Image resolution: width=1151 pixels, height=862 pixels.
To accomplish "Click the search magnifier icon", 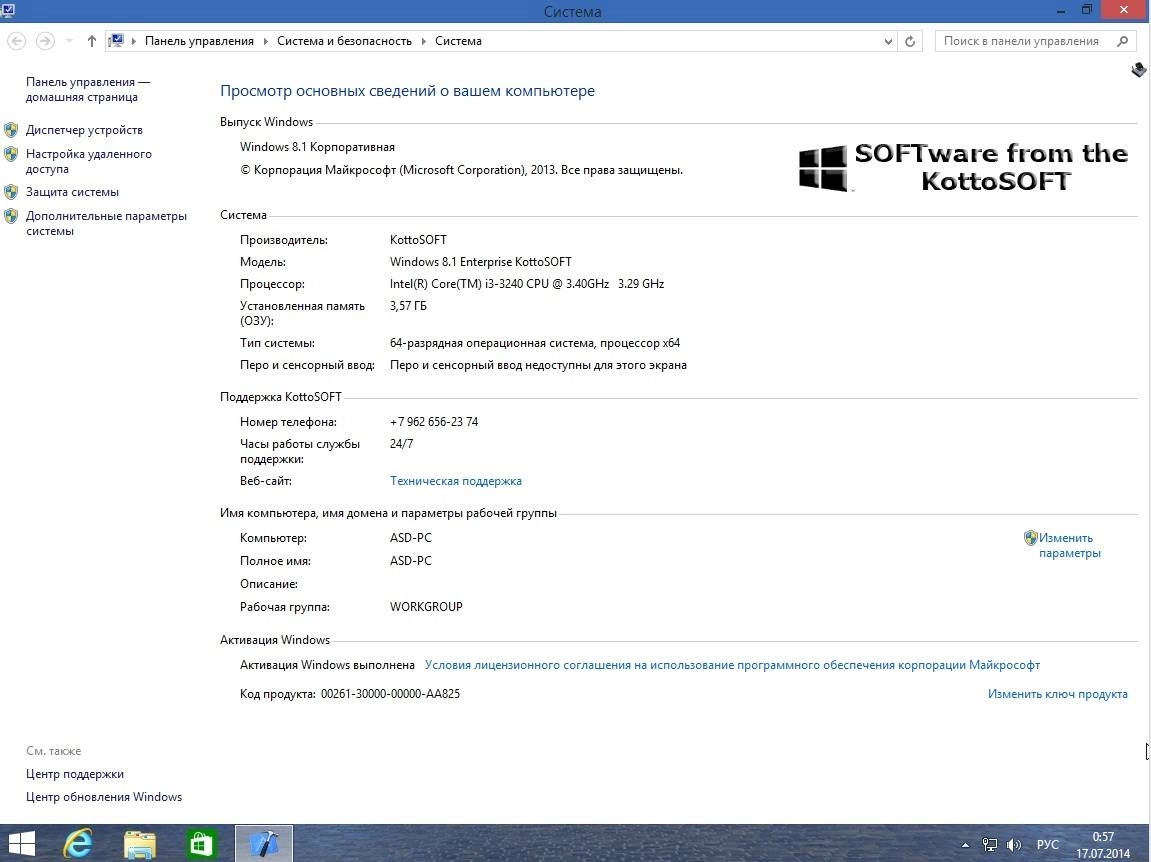I will tap(1122, 41).
